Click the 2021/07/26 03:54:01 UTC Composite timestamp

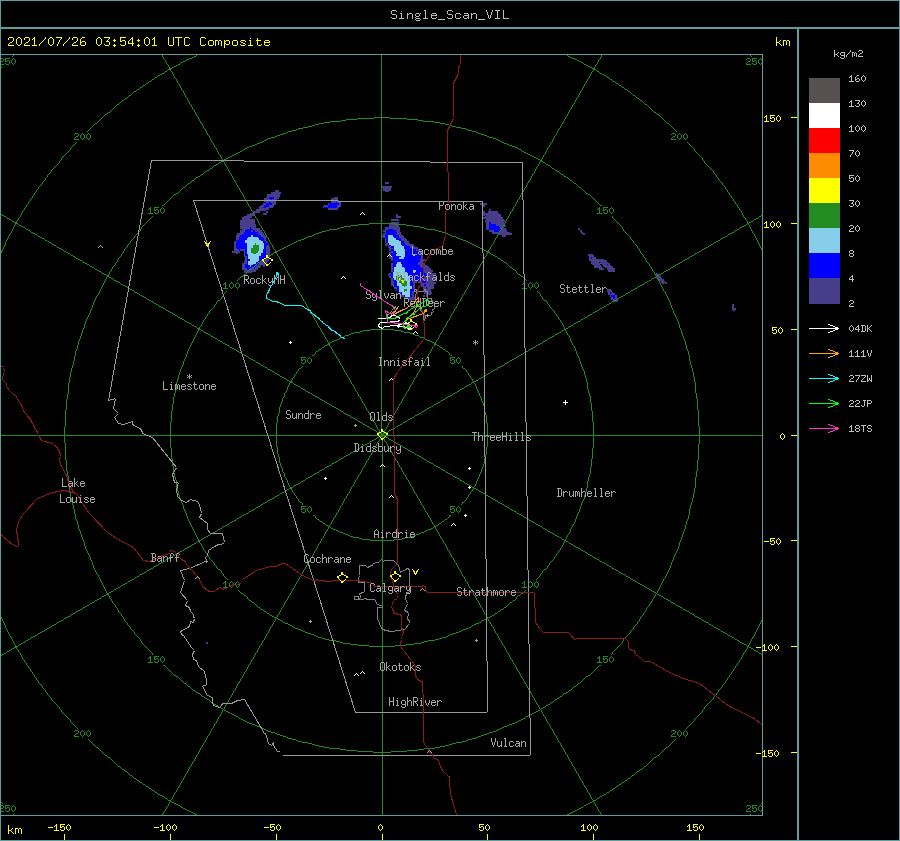[x=138, y=42]
